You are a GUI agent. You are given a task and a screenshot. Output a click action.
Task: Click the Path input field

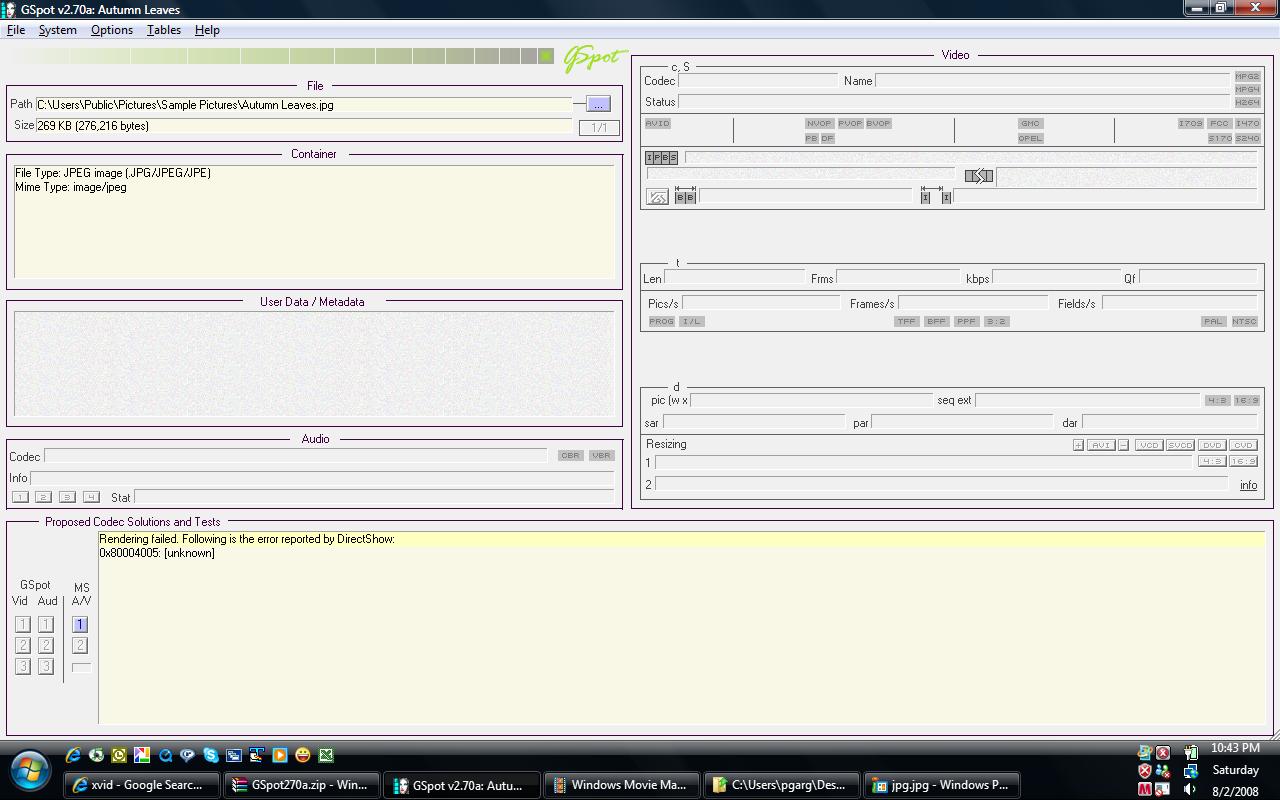point(304,104)
